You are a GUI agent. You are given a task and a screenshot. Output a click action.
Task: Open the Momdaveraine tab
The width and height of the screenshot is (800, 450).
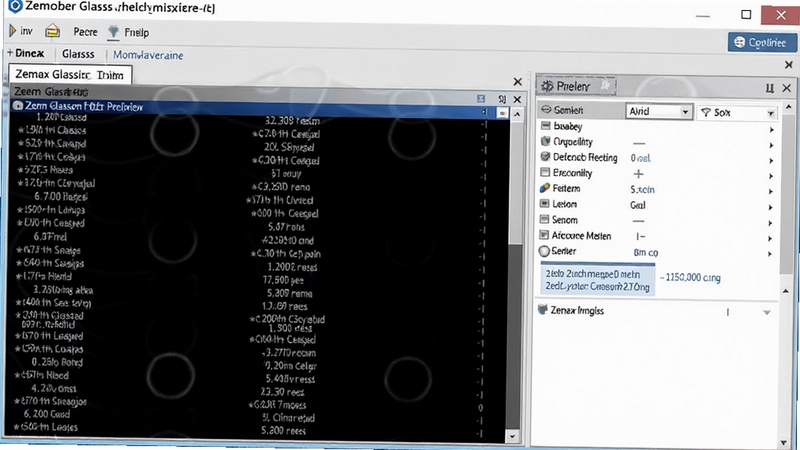[148, 55]
